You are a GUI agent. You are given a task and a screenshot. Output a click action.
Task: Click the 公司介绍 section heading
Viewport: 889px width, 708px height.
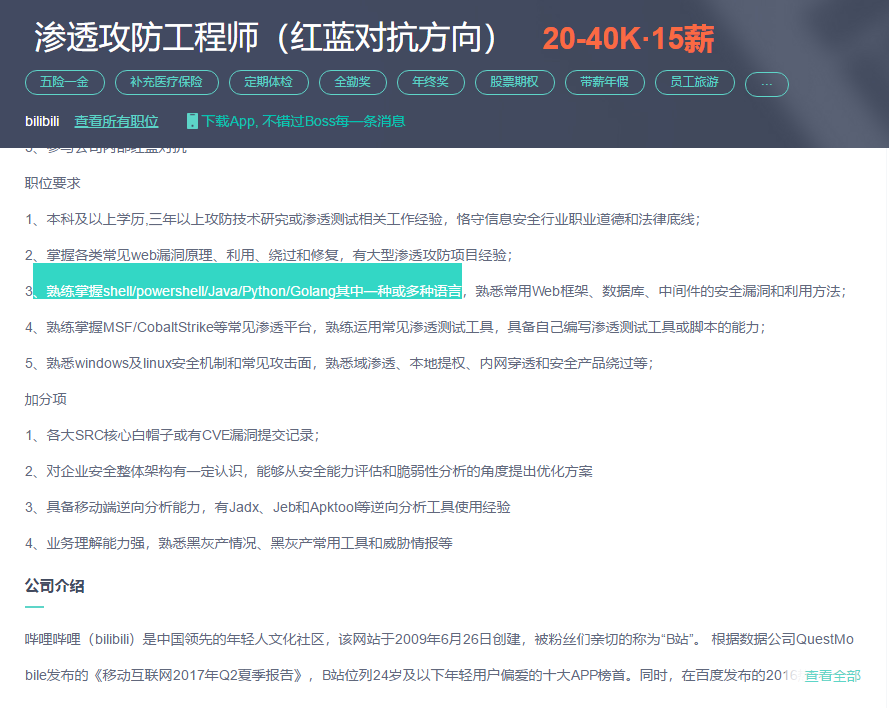click(x=54, y=585)
